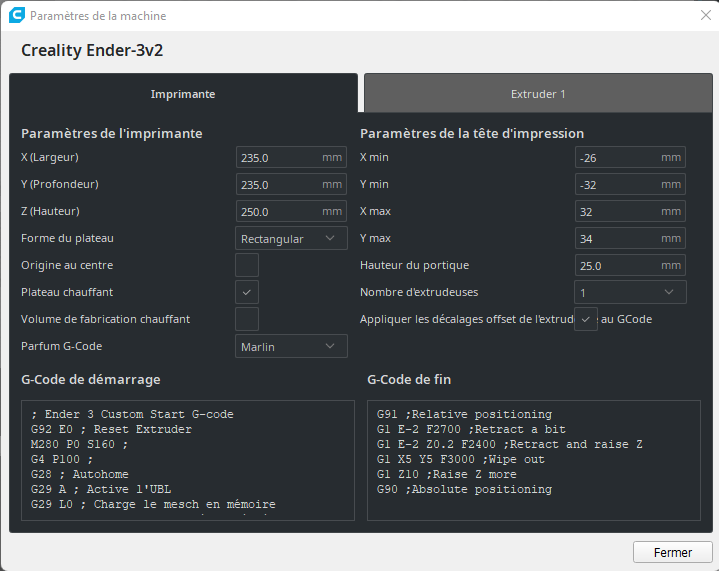Image resolution: width=719 pixels, height=571 pixels.
Task: Toggle the Origine au centre checkbox
Action: pos(247,265)
